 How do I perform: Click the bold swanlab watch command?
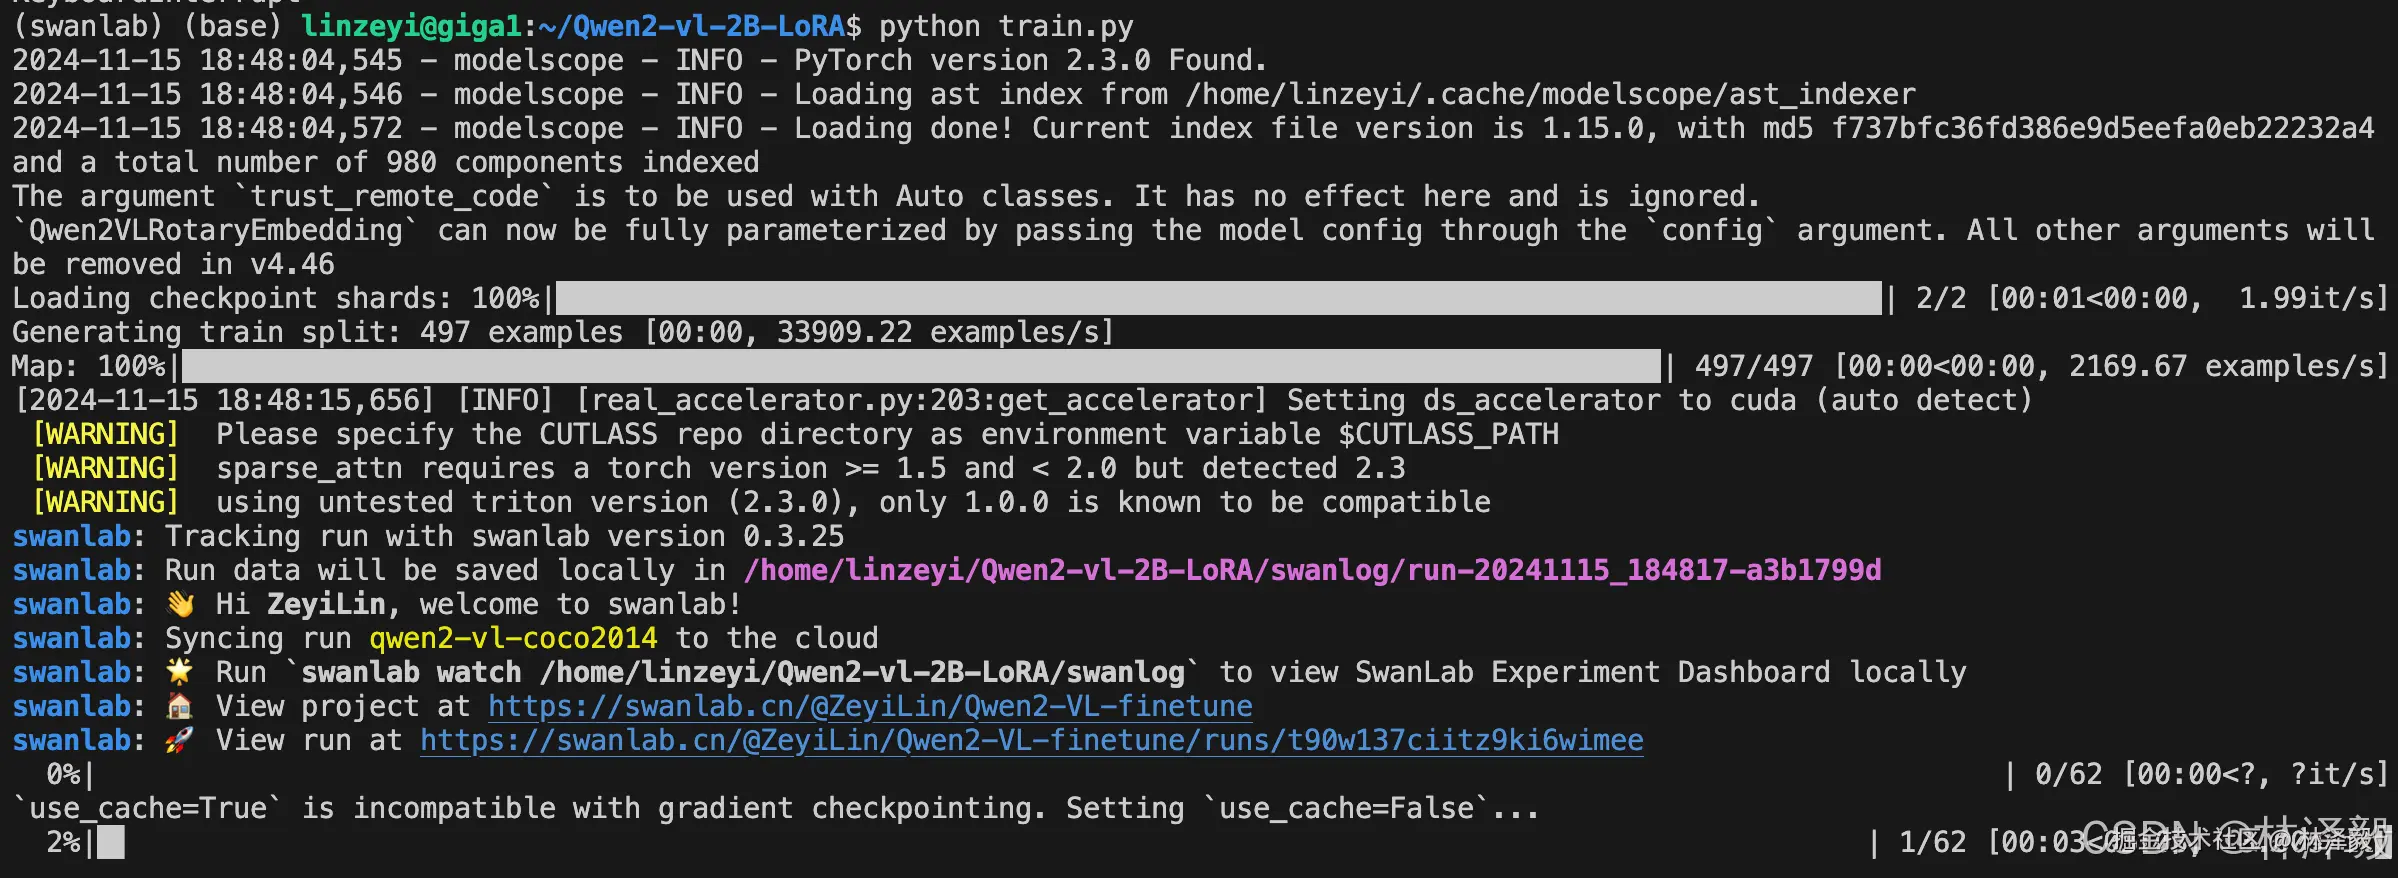point(743,672)
